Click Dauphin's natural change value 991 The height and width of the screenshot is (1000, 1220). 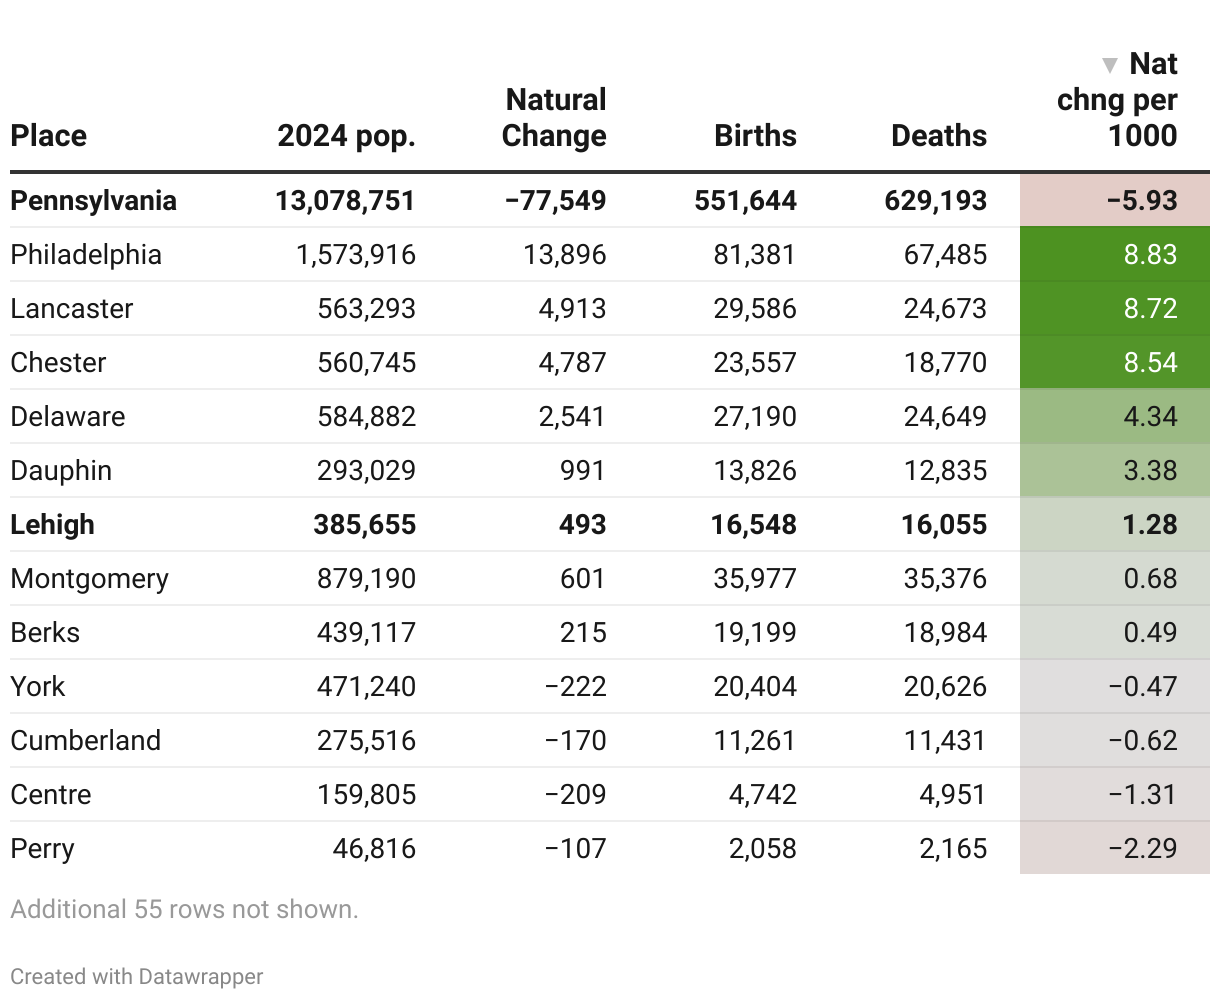point(582,471)
